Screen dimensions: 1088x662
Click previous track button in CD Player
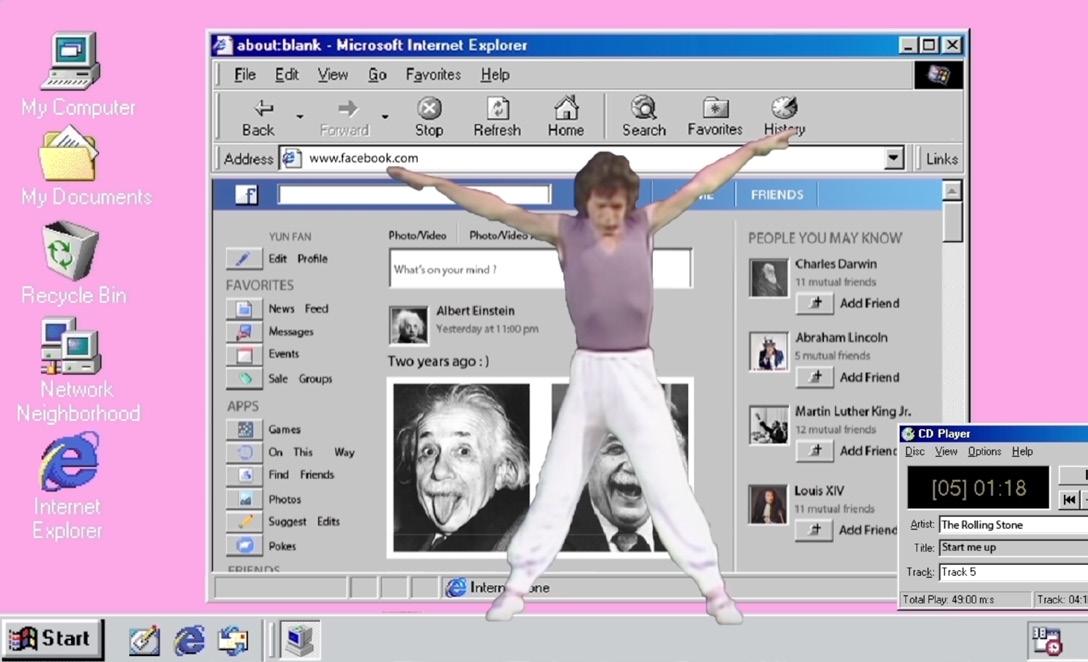[1069, 500]
